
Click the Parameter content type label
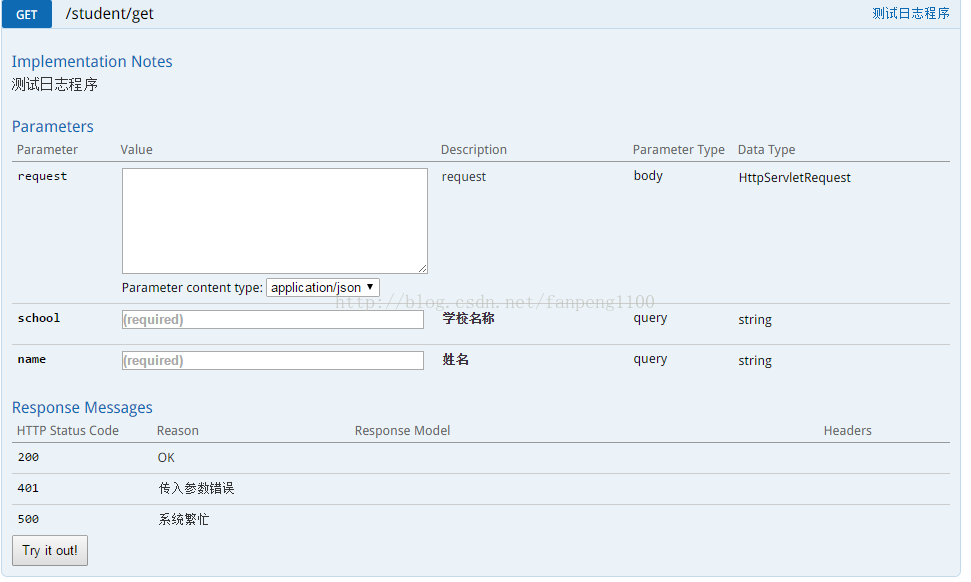coord(192,287)
